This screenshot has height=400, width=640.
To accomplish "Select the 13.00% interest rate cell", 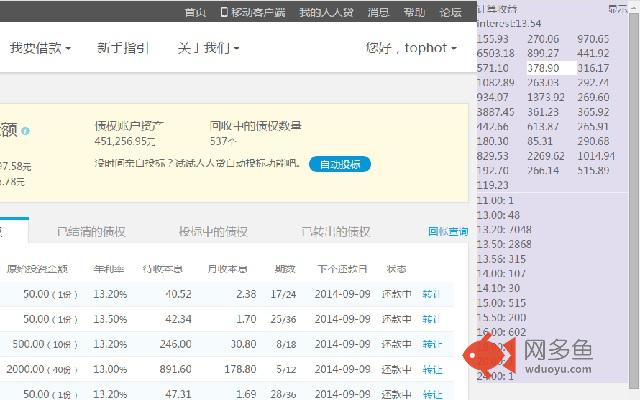I will click(110, 369).
